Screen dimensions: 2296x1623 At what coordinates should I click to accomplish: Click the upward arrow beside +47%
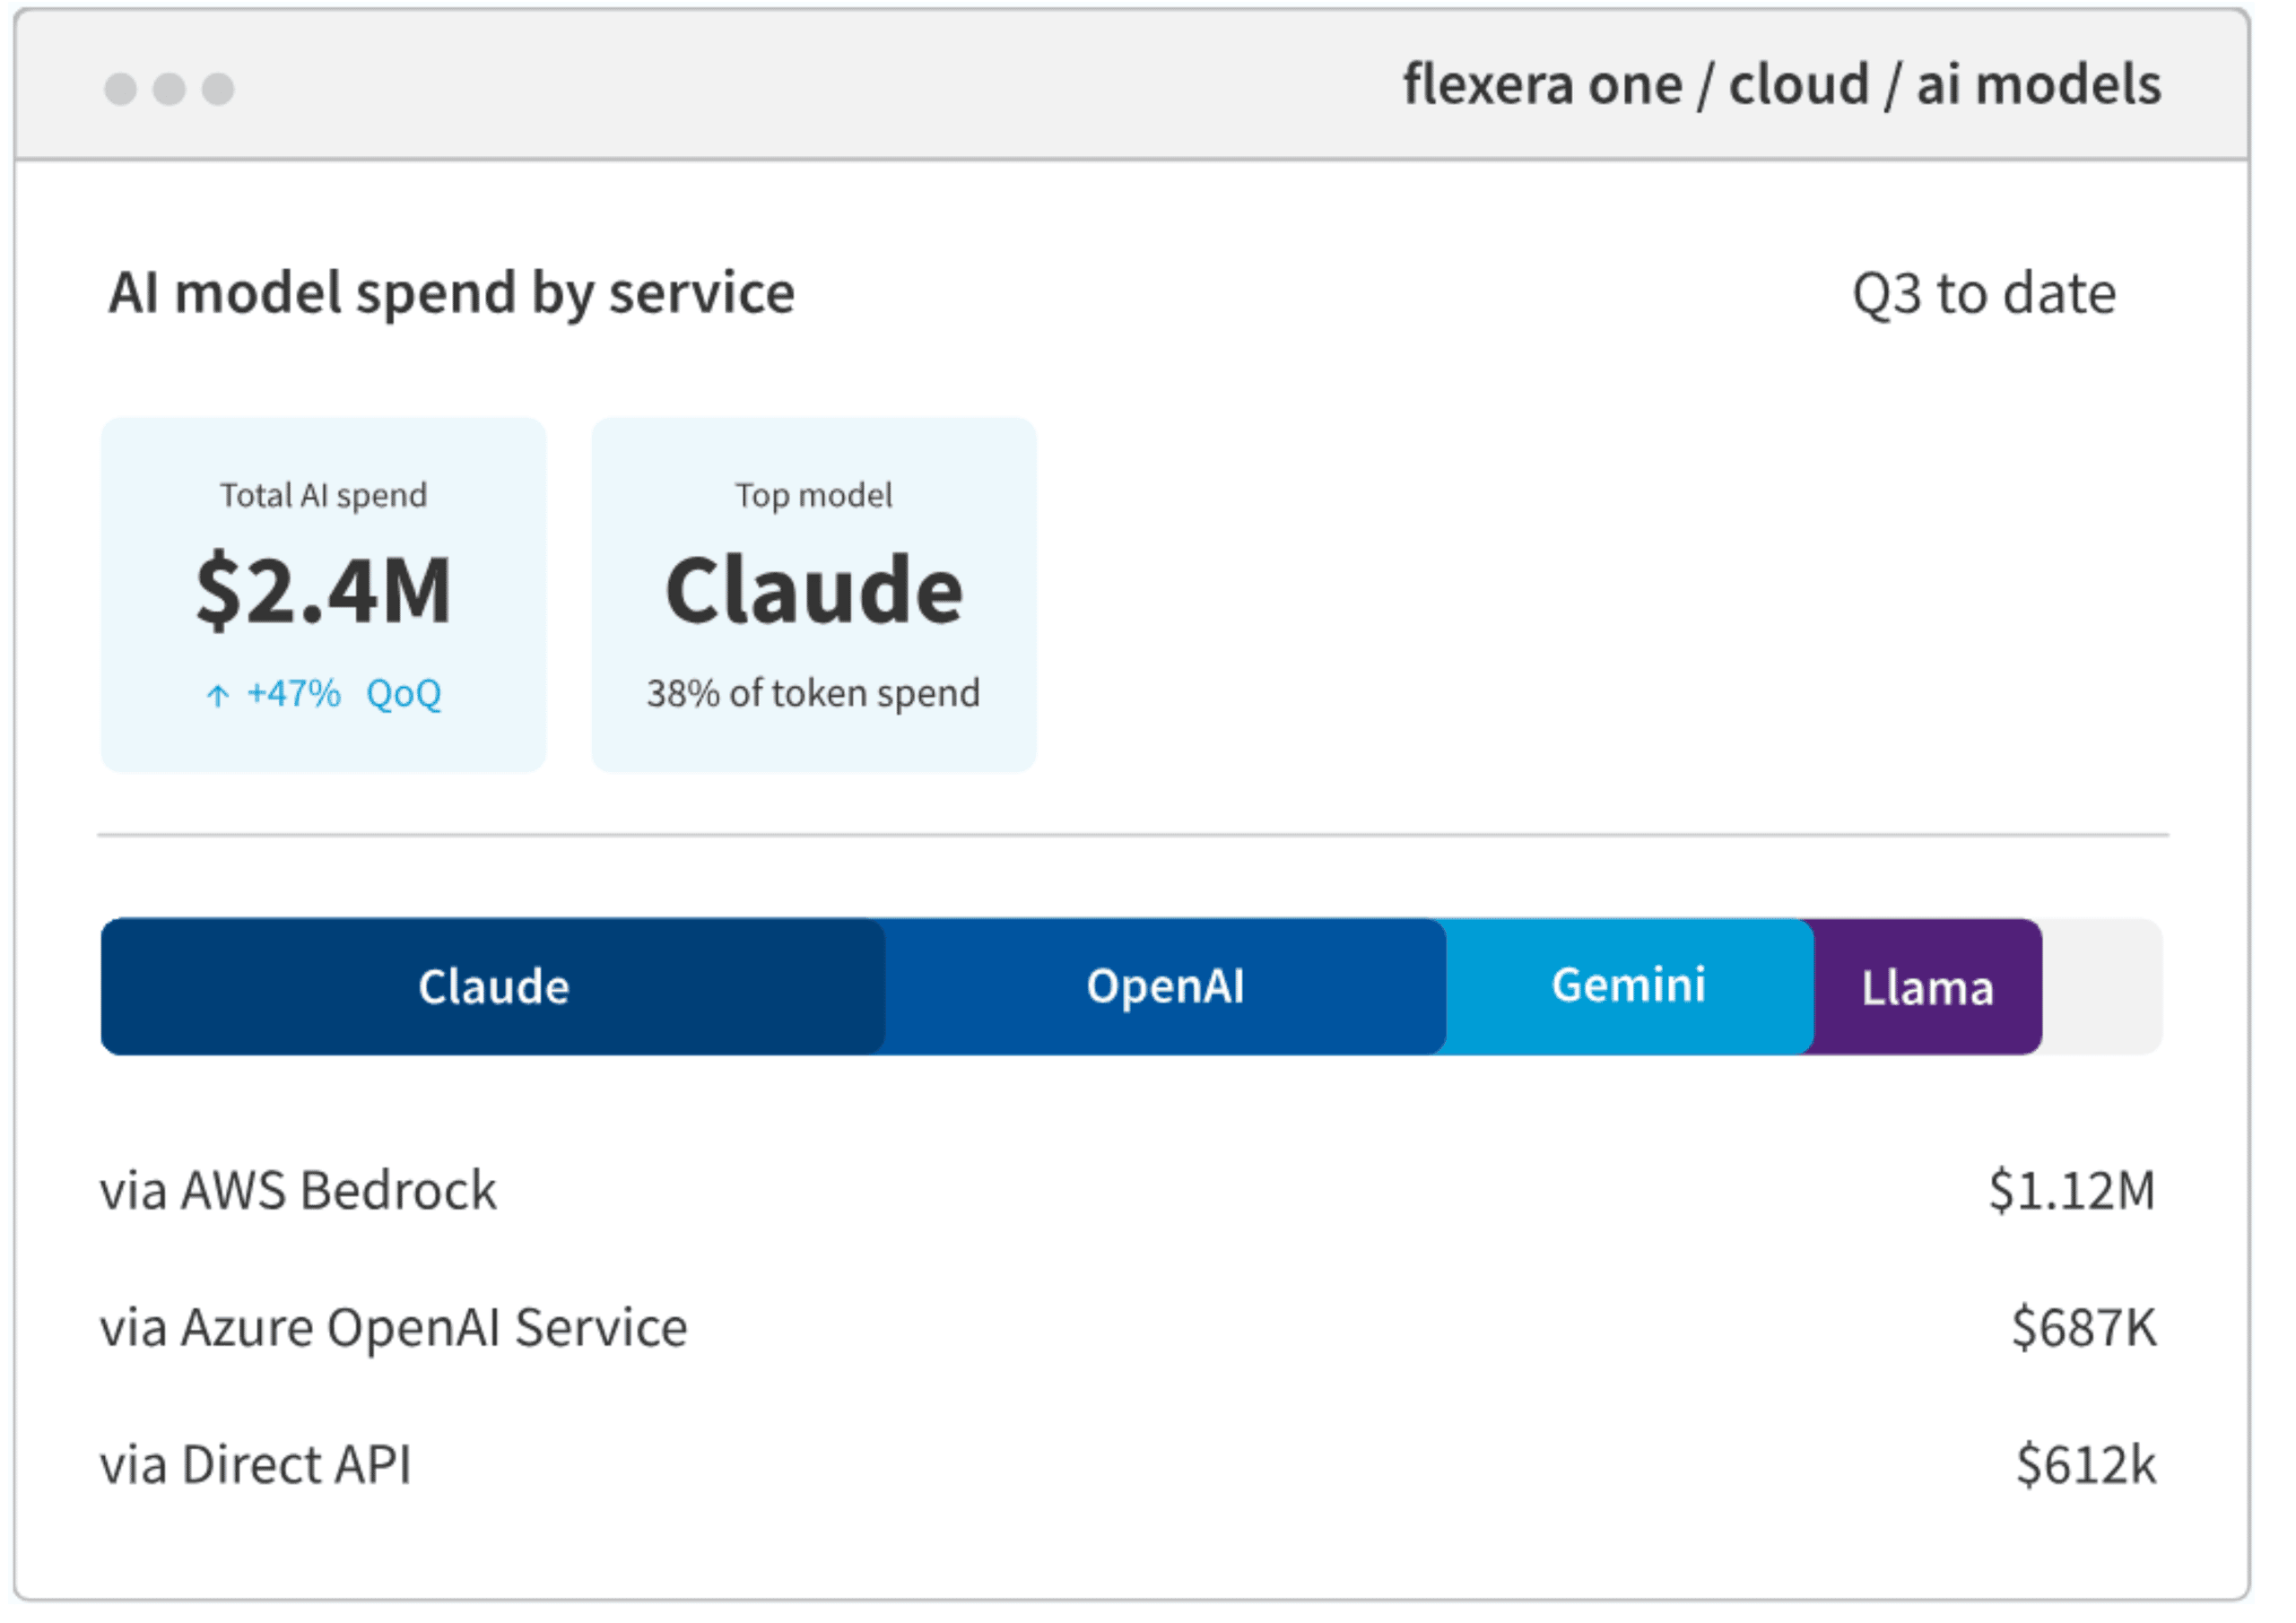pyautogui.click(x=217, y=695)
